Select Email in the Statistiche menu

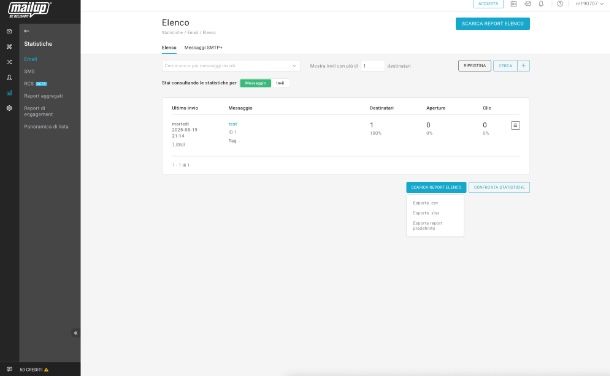[x=30, y=59]
